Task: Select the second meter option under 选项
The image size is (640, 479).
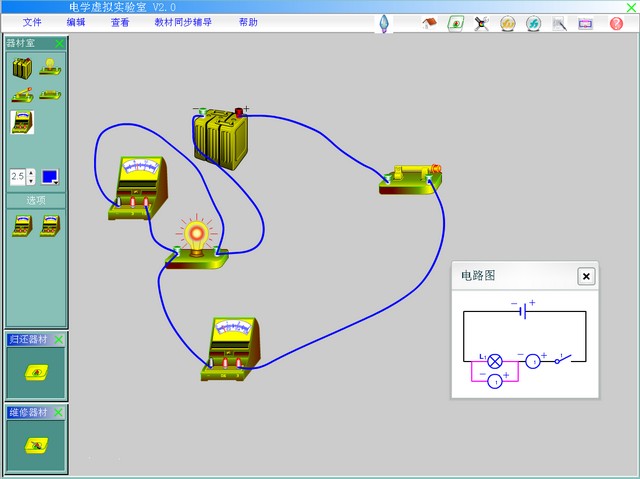Action: (x=49, y=227)
